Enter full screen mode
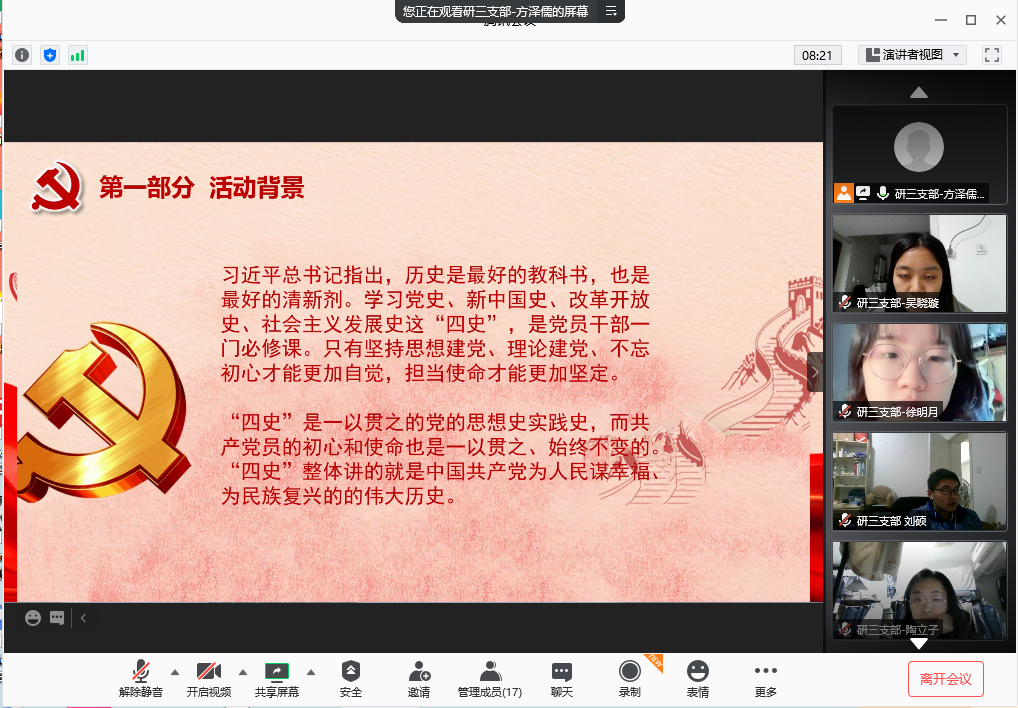The image size is (1018, 708). click(x=992, y=55)
